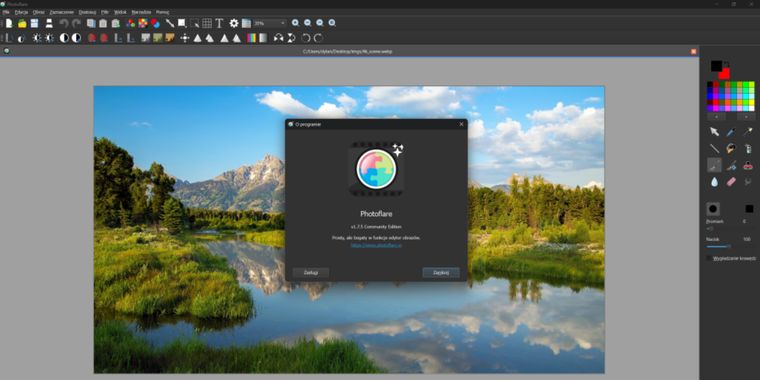Close the open image document tab
This screenshot has height=380, width=760.
(694, 51)
